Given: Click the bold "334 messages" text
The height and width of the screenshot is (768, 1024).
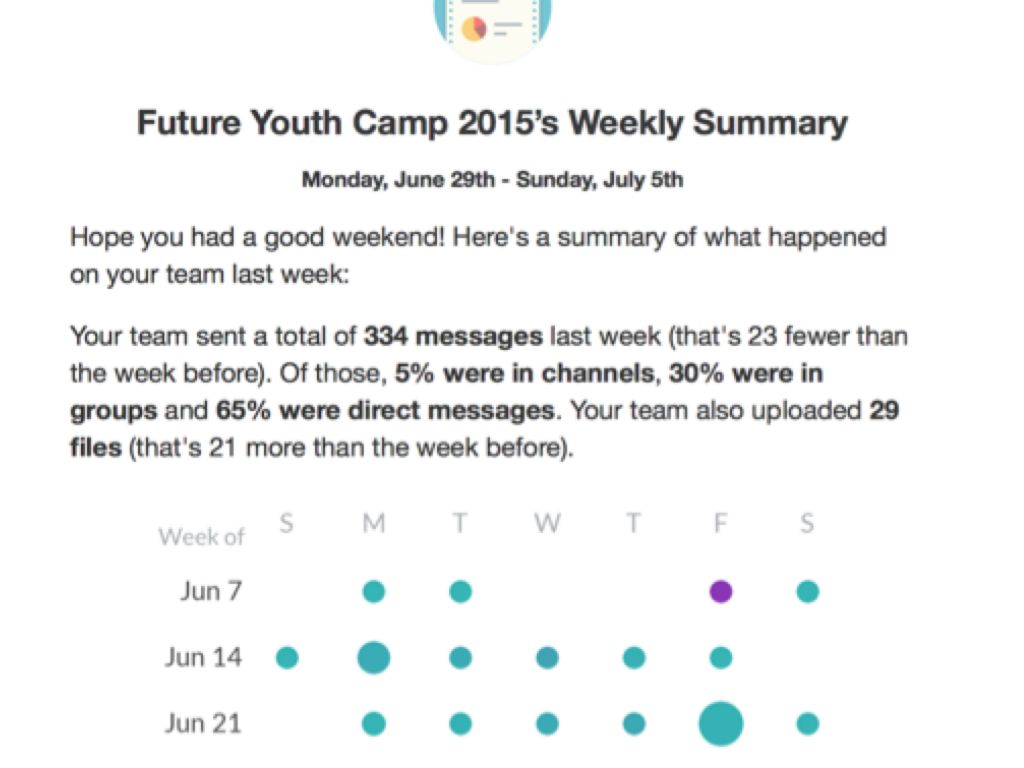Looking at the screenshot, I should pos(453,336).
